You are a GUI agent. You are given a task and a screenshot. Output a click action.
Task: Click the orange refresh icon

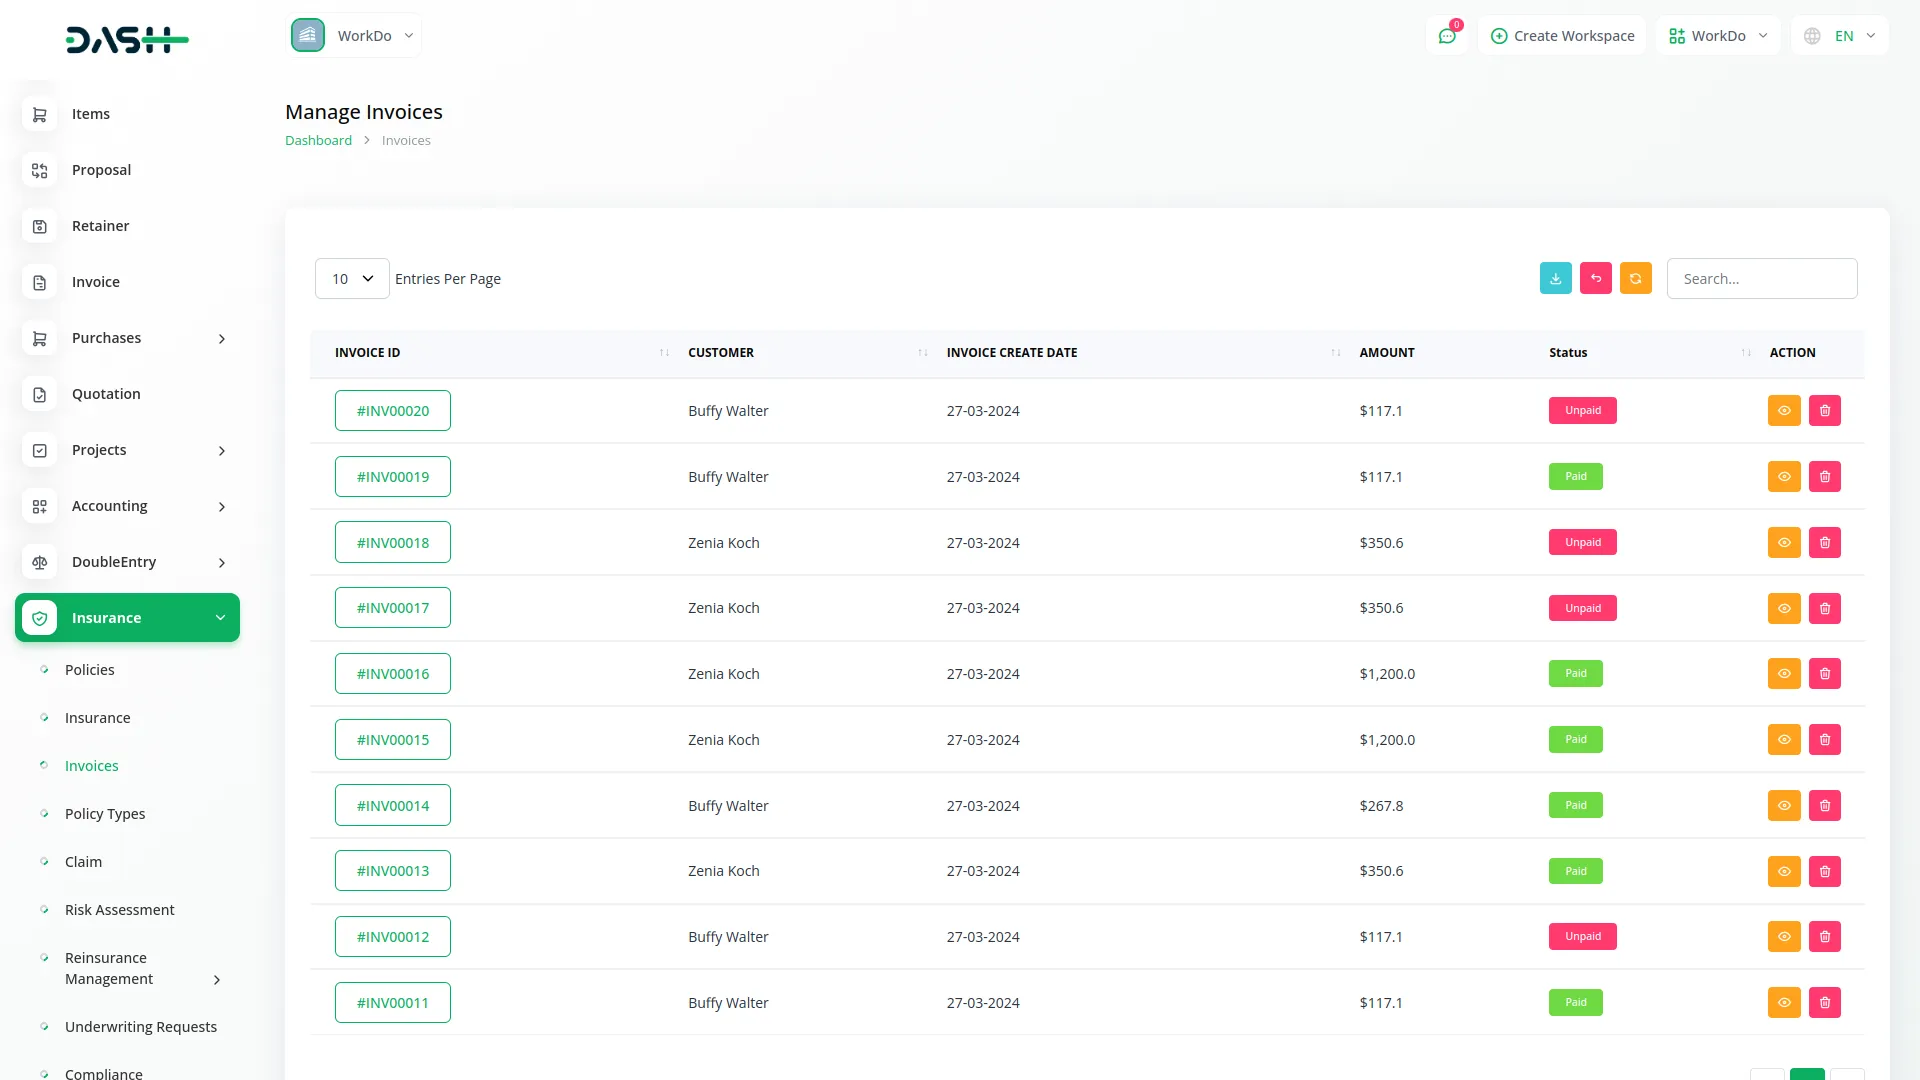(1635, 278)
